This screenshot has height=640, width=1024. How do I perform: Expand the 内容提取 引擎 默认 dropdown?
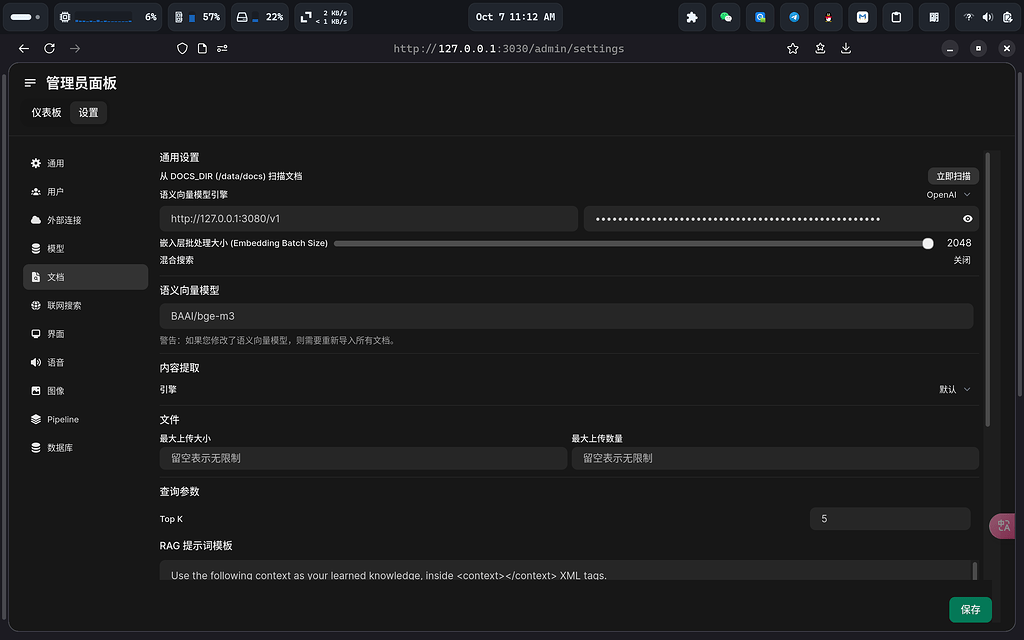pos(955,389)
